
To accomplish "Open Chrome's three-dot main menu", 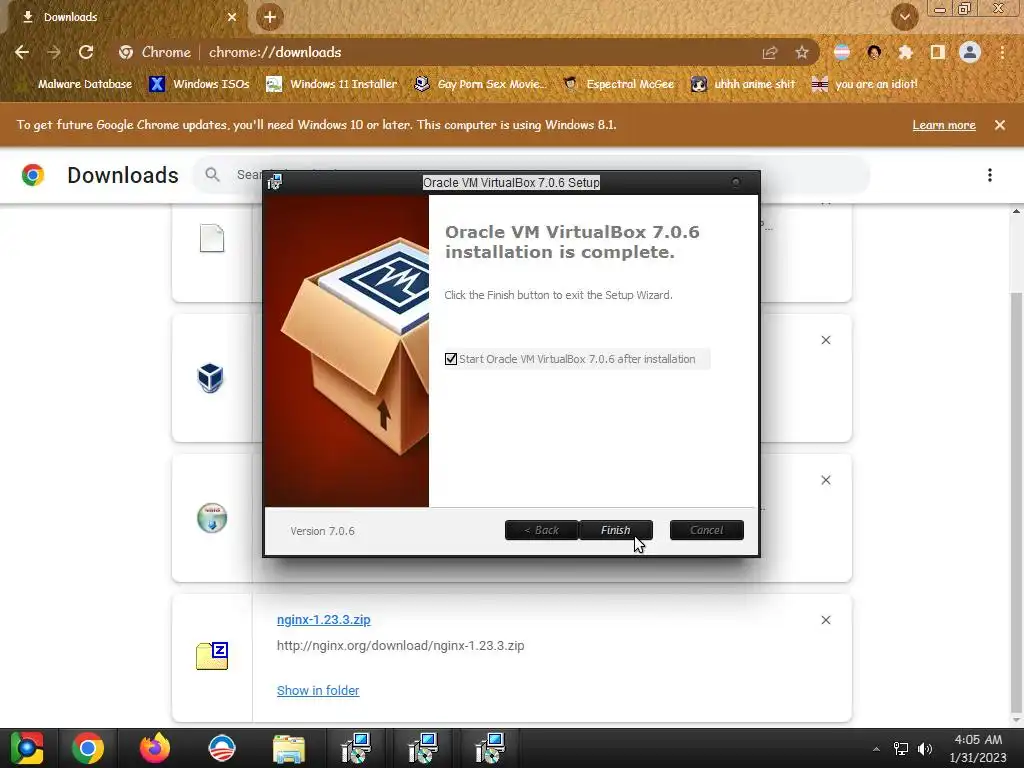I will [x=1002, y=52].
